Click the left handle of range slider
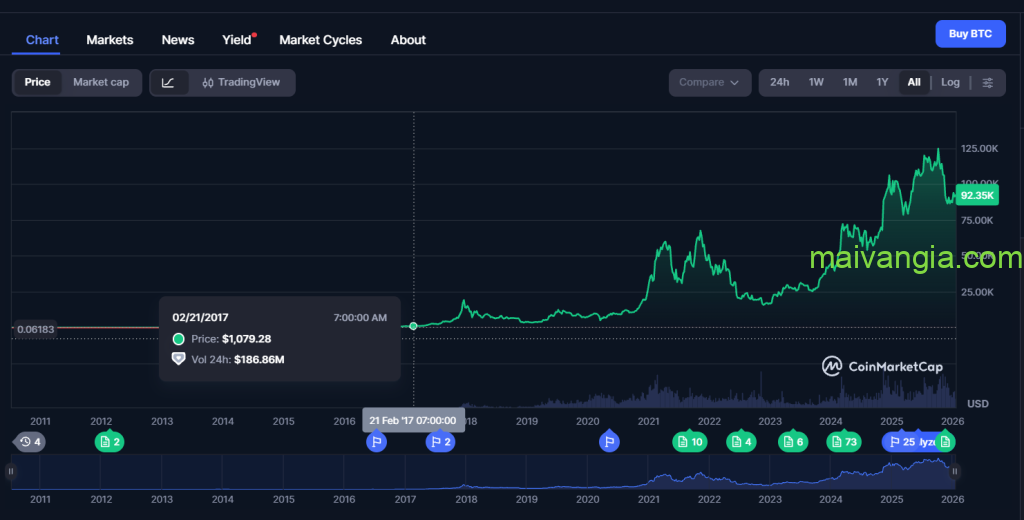The width and height of the screenshot is (1024, 520). click(x=11, y=471)
